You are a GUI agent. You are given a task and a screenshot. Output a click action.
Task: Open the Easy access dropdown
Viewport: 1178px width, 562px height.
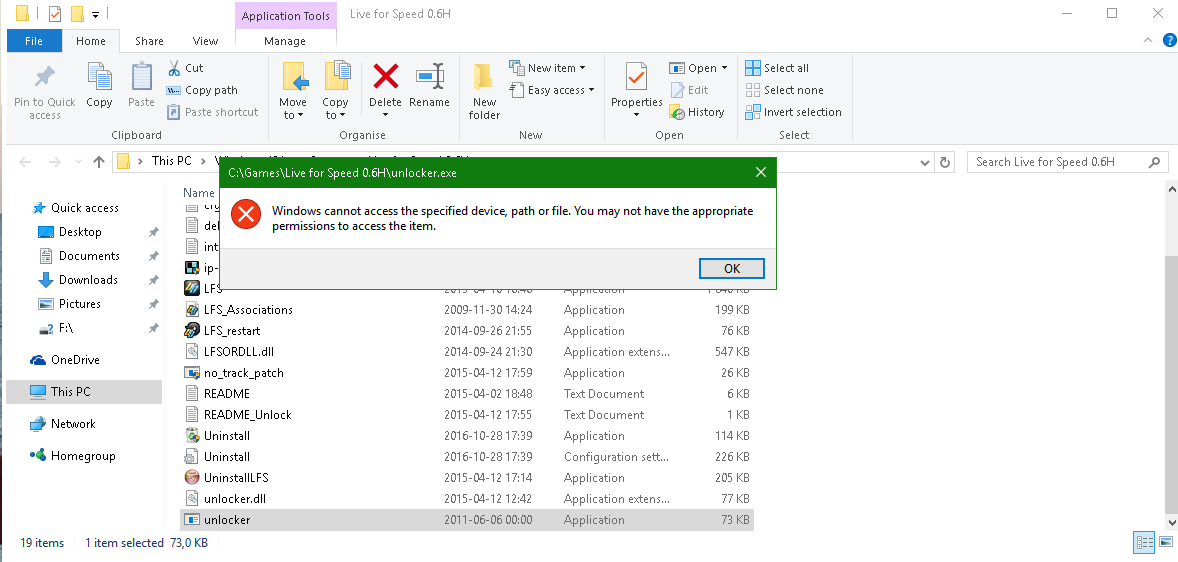click(551, 90)
